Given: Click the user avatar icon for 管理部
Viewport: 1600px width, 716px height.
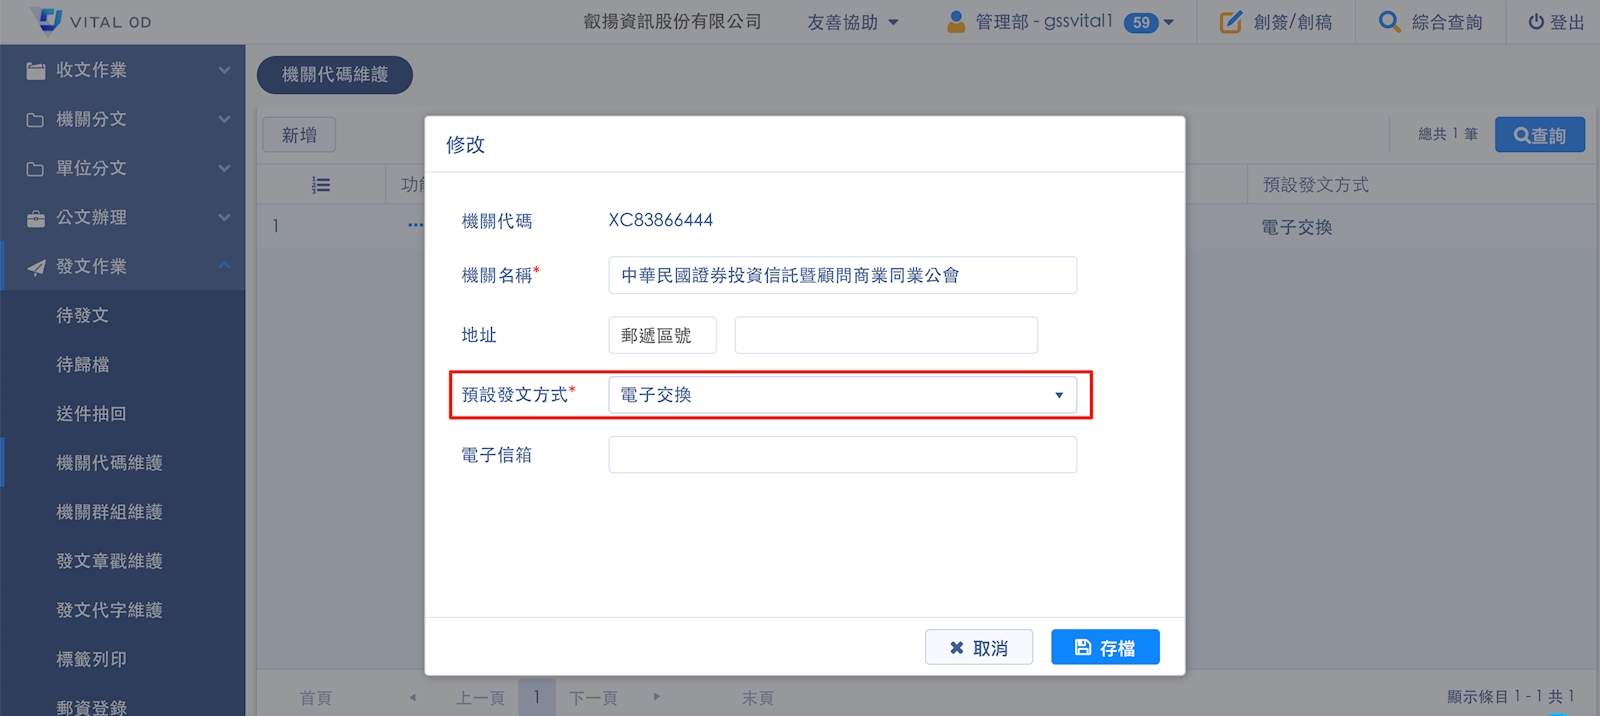Looking at the screenshot, I should point(956,21).
